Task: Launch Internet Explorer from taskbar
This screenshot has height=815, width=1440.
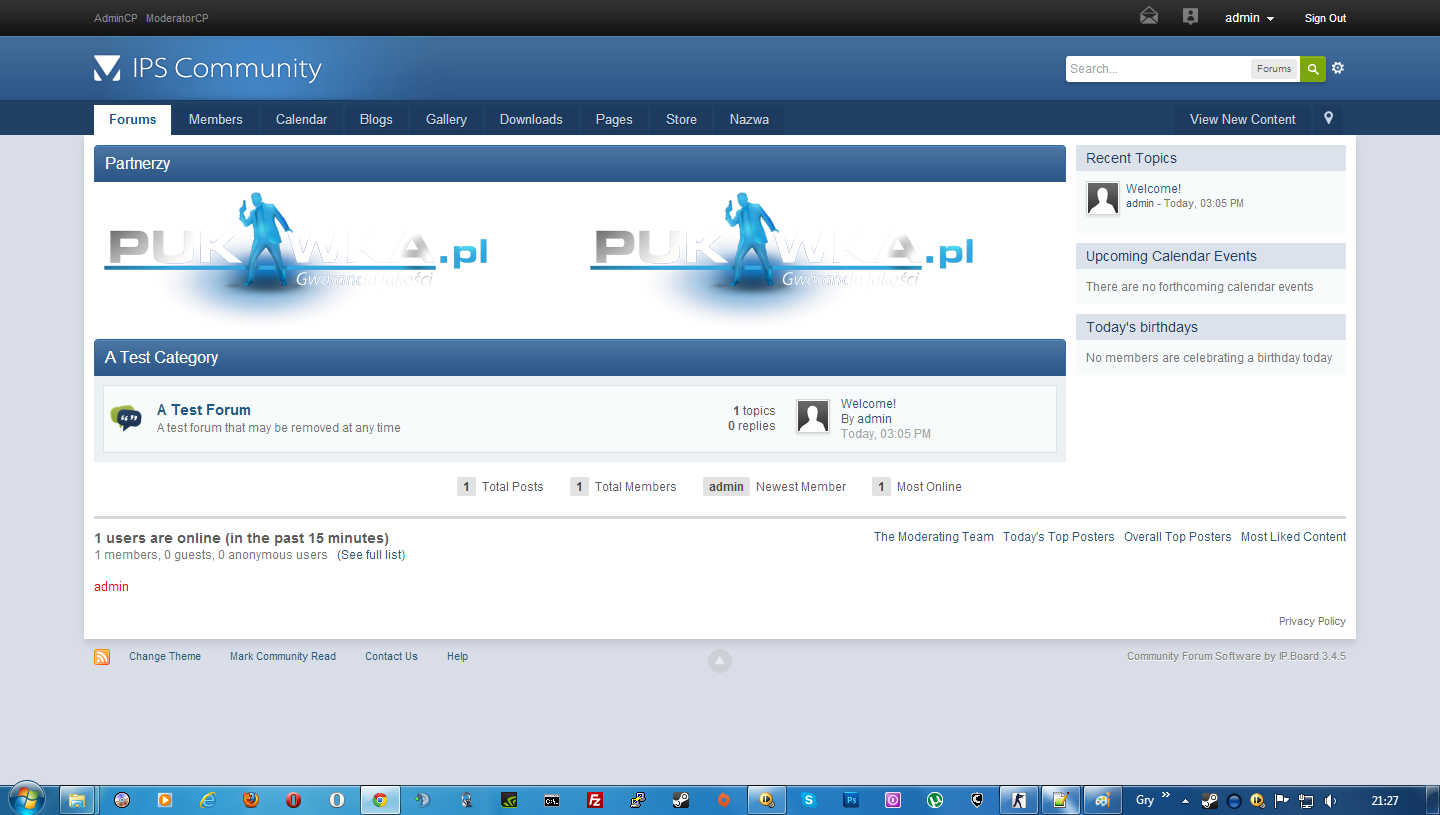Action: tap(208, 800)
